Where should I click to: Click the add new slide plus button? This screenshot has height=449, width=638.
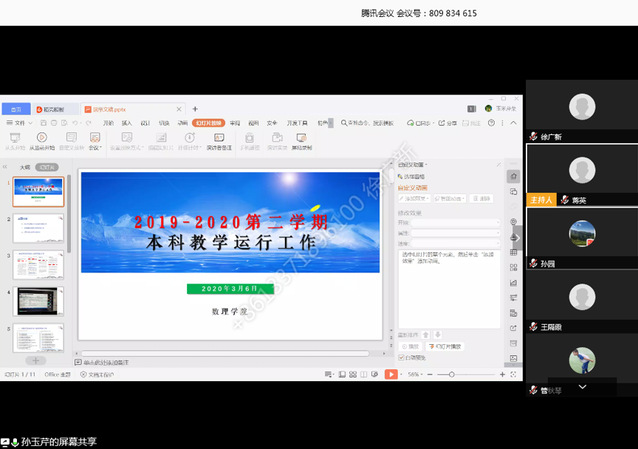tap(36, 360)
